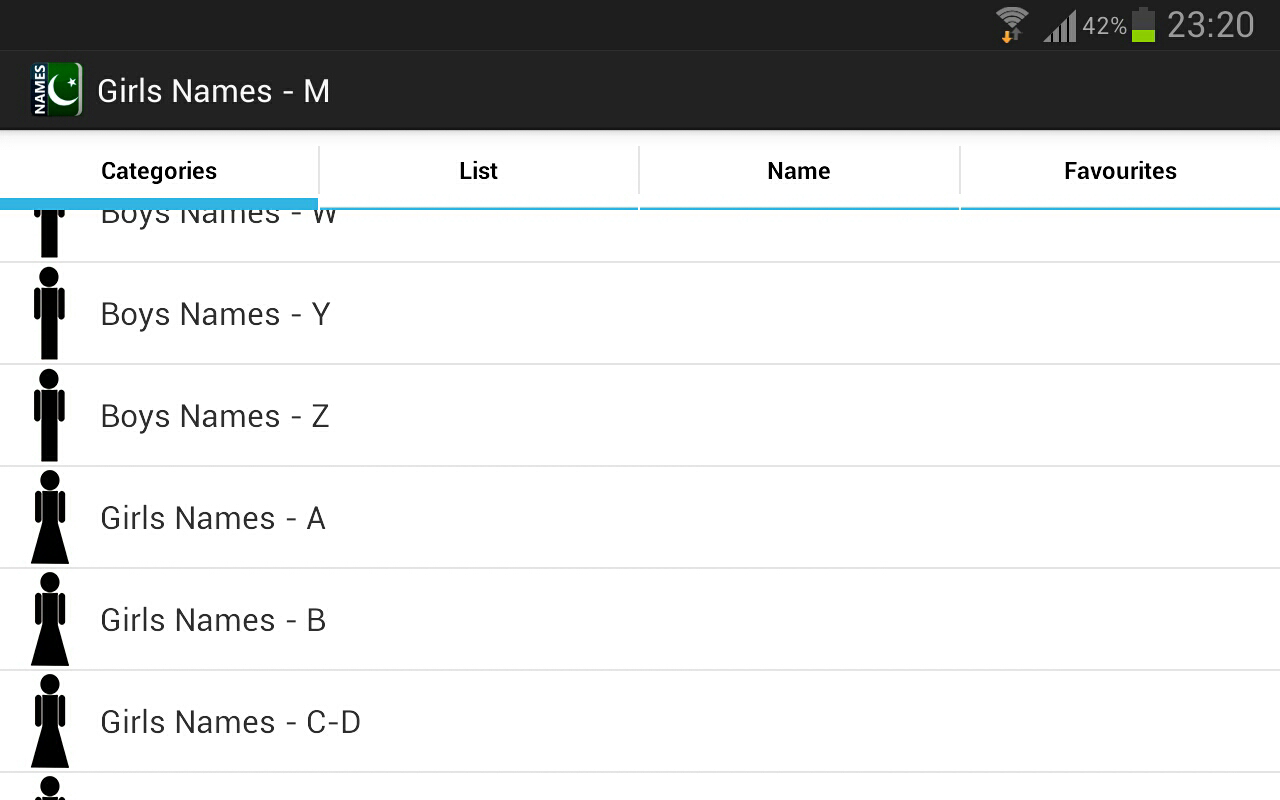Tap the battery indicator icon
The height and width of the screenshot is (800, 1280).
(x=1143, y=25)
